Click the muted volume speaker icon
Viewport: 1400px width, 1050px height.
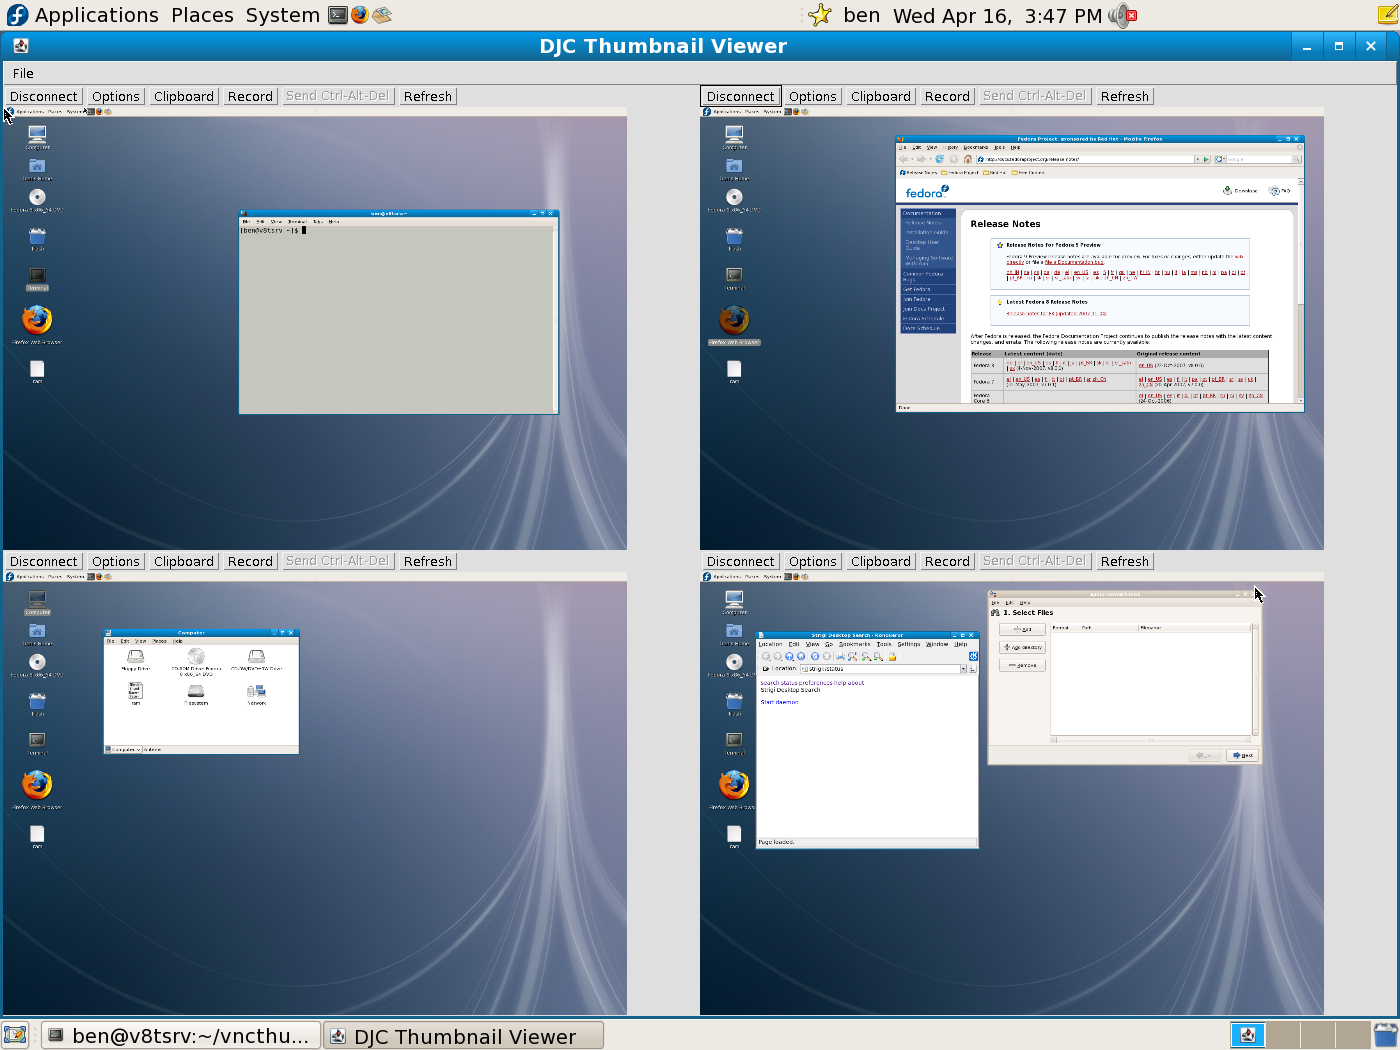pos(1122,15)
